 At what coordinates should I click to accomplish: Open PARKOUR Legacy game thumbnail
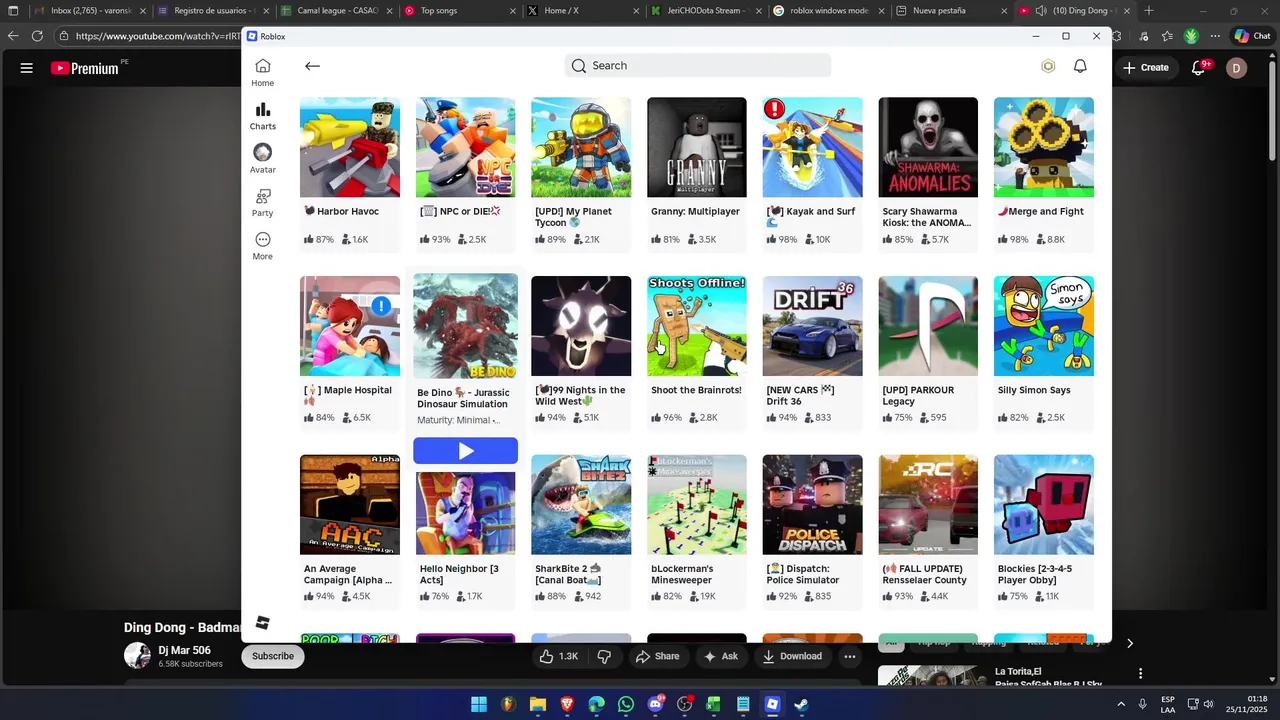click(928, 326)
